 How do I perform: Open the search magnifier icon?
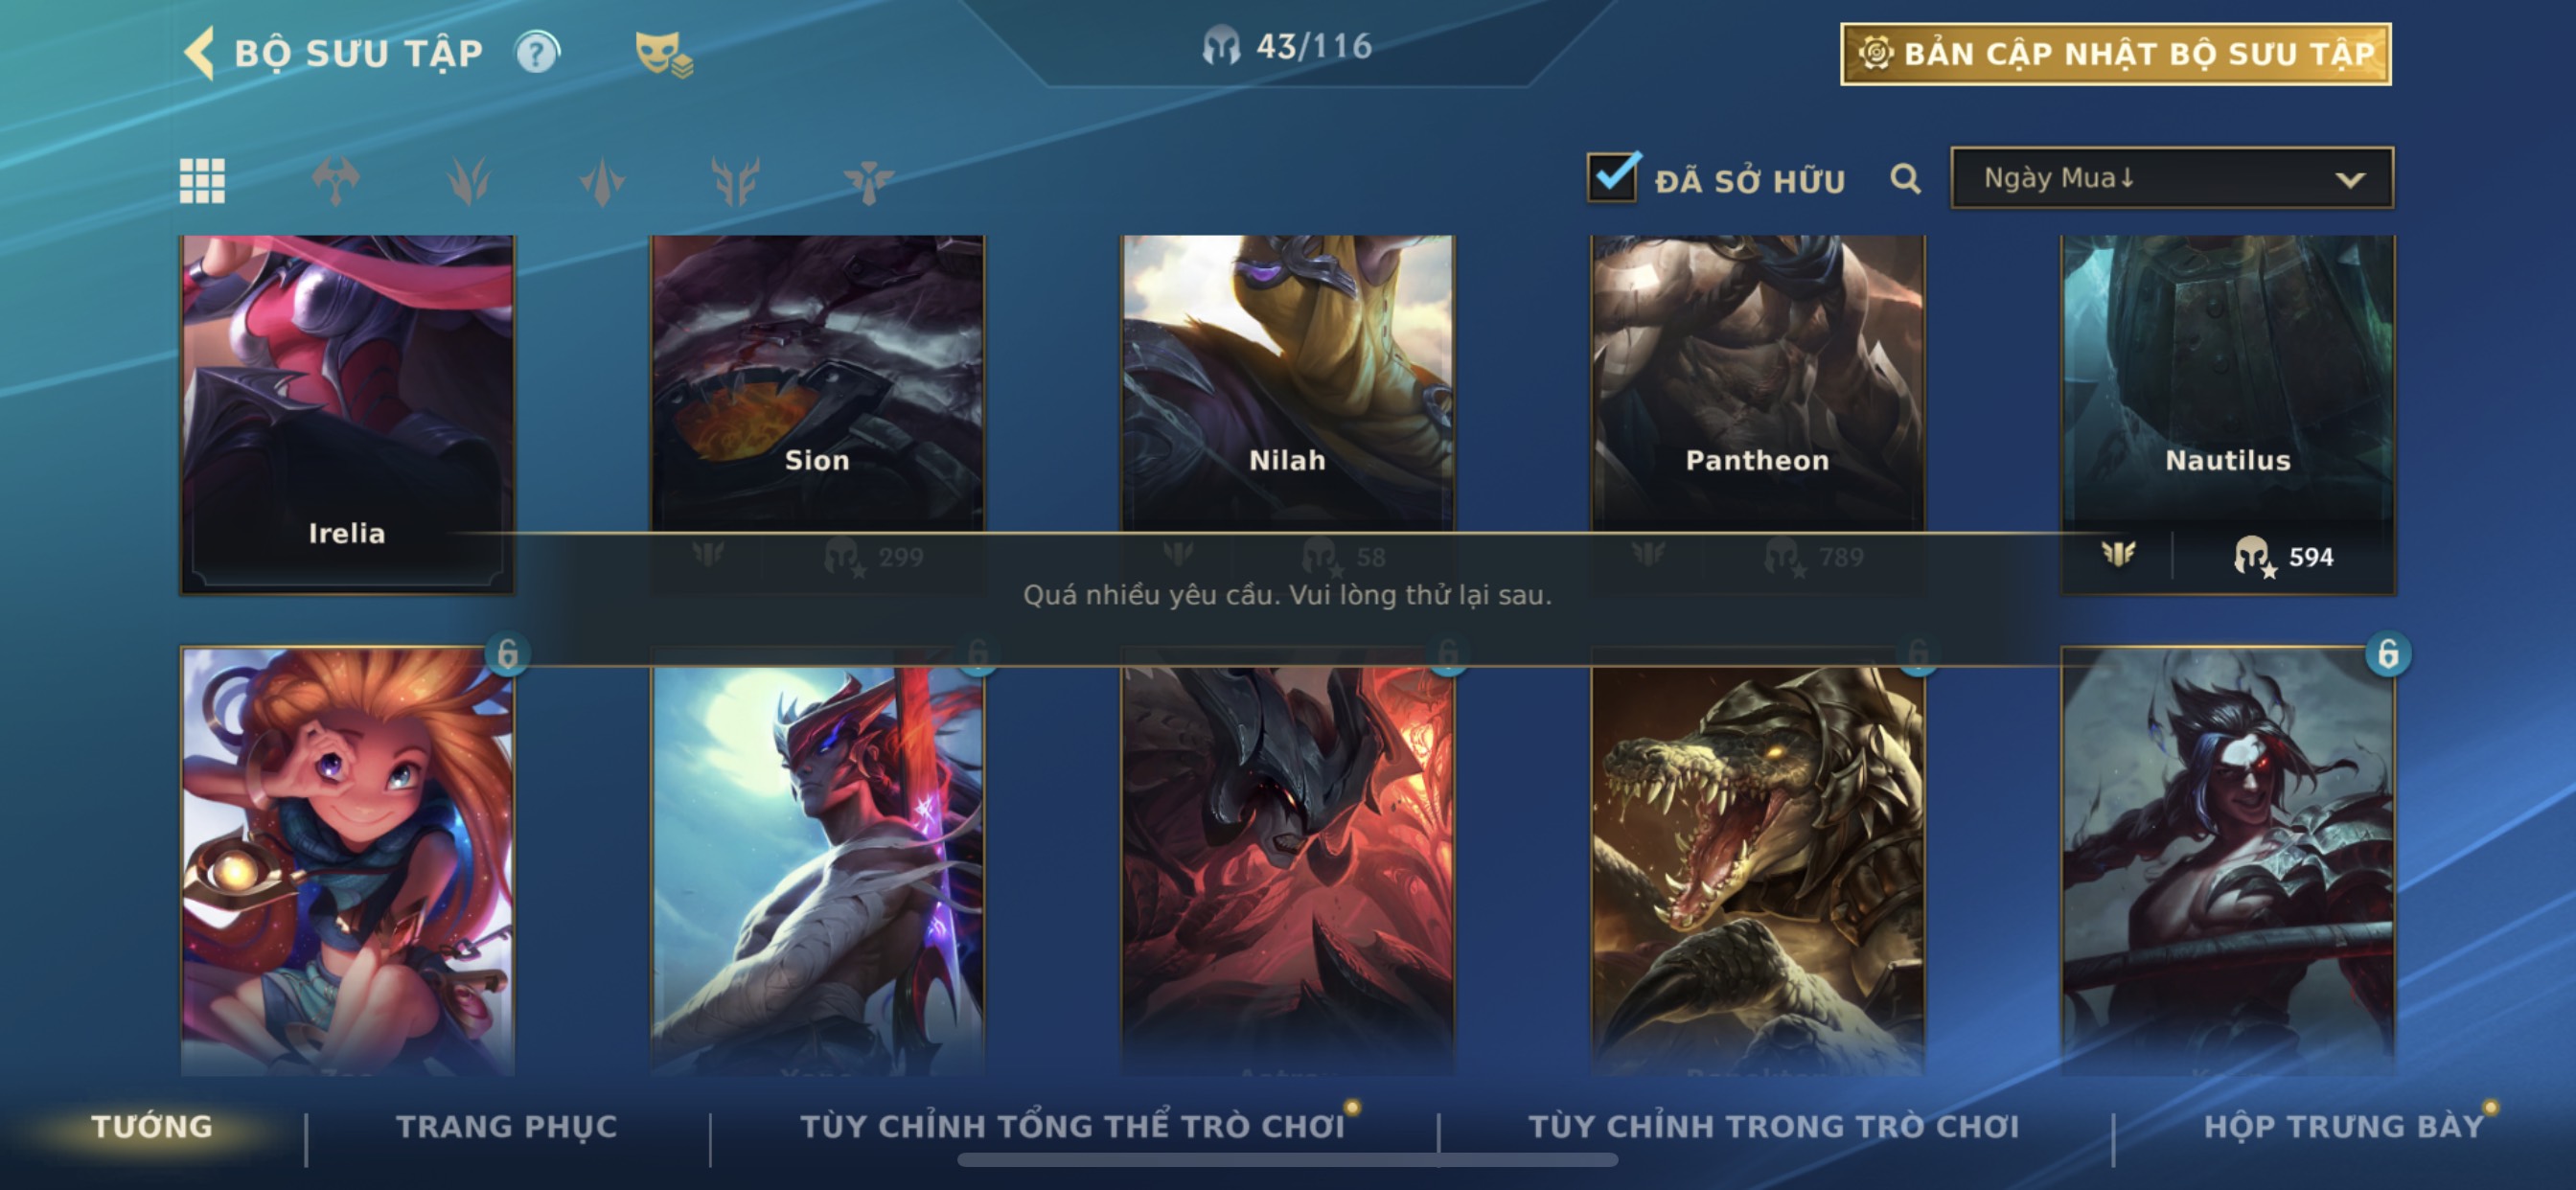pyautogui.click(x=1905, y=179)
